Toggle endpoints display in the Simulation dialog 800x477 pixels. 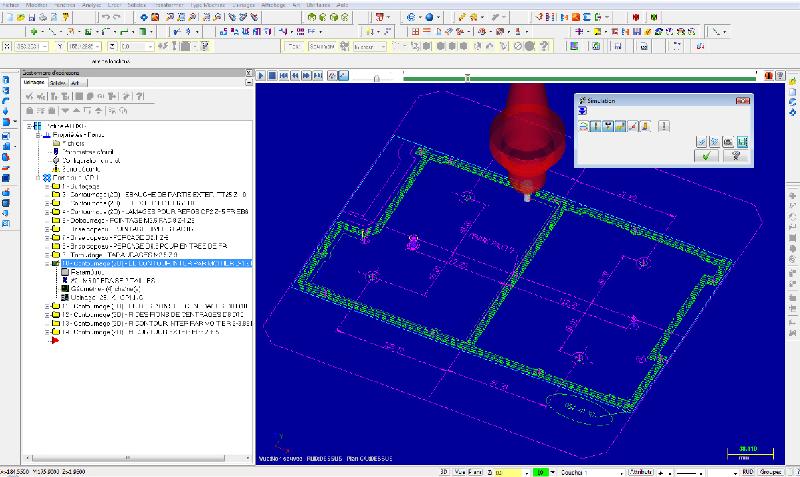[633, 126]
